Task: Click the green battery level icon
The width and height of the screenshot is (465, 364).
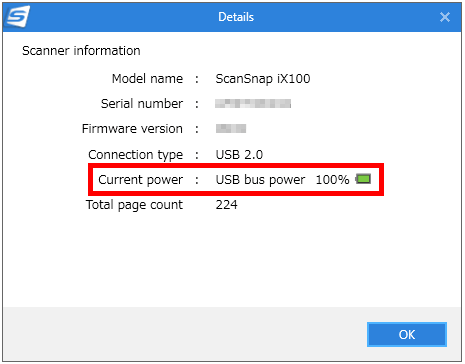Action: tap(363, 179)
